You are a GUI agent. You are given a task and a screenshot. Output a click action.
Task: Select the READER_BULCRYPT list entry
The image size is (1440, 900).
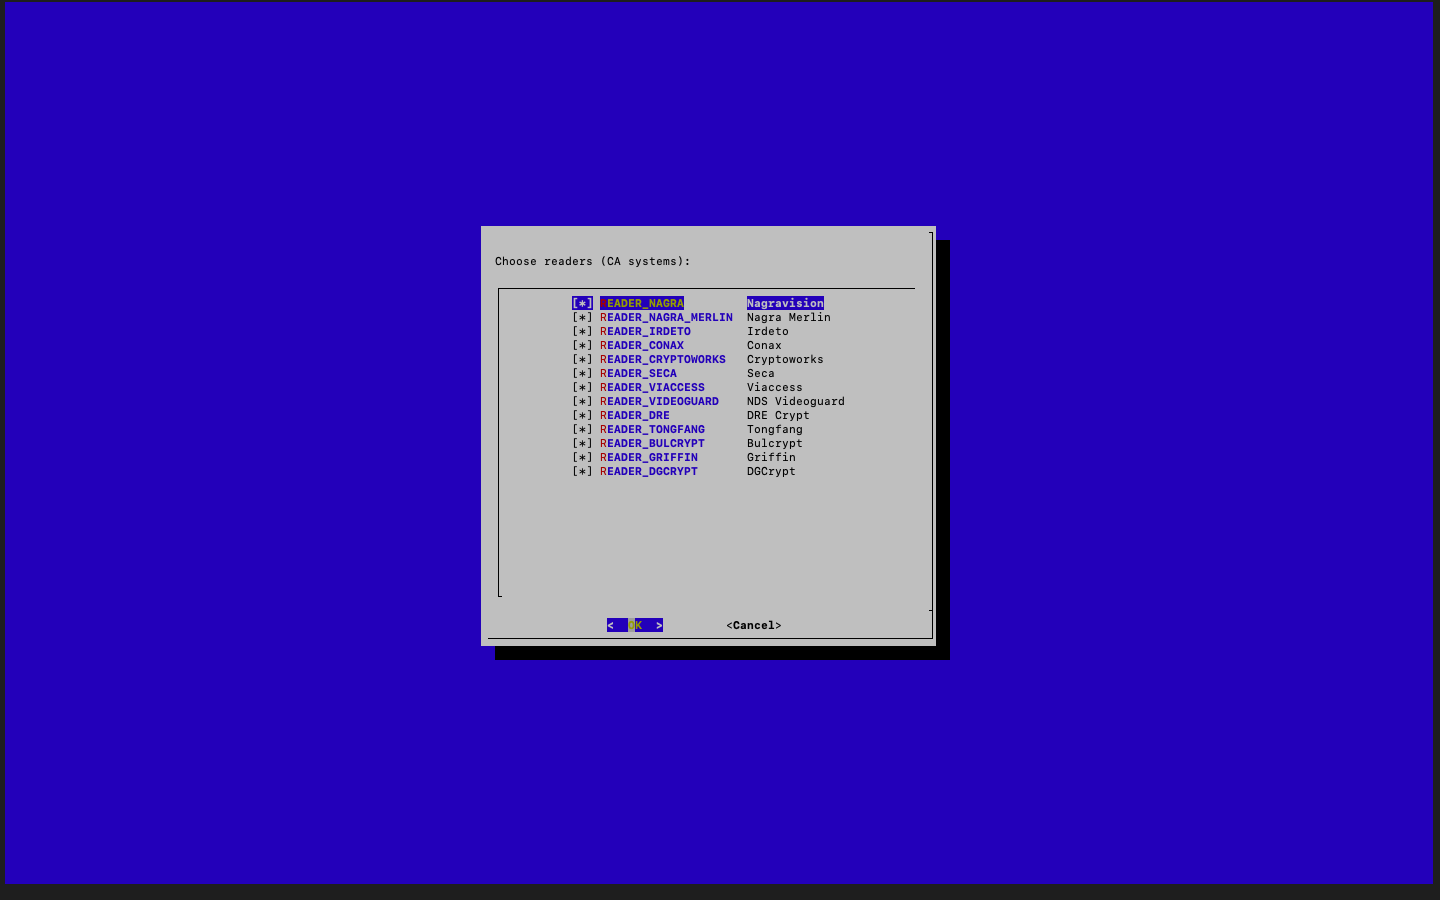point(652,443)
